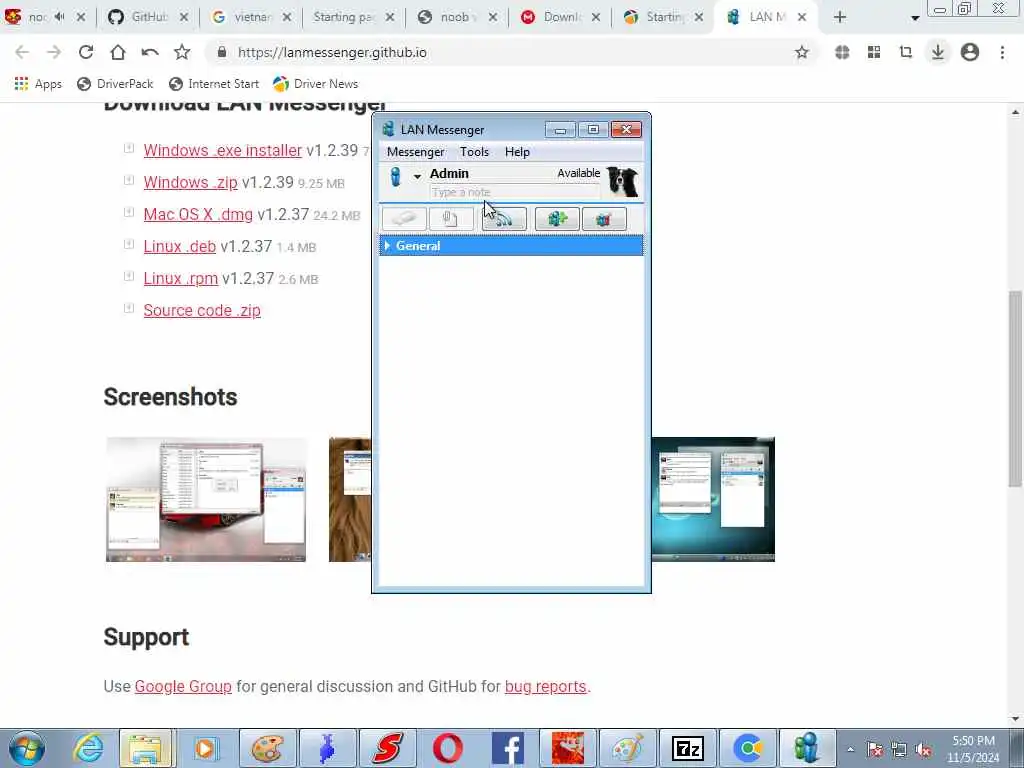Open a new browser tab

(x=840, y=17)
